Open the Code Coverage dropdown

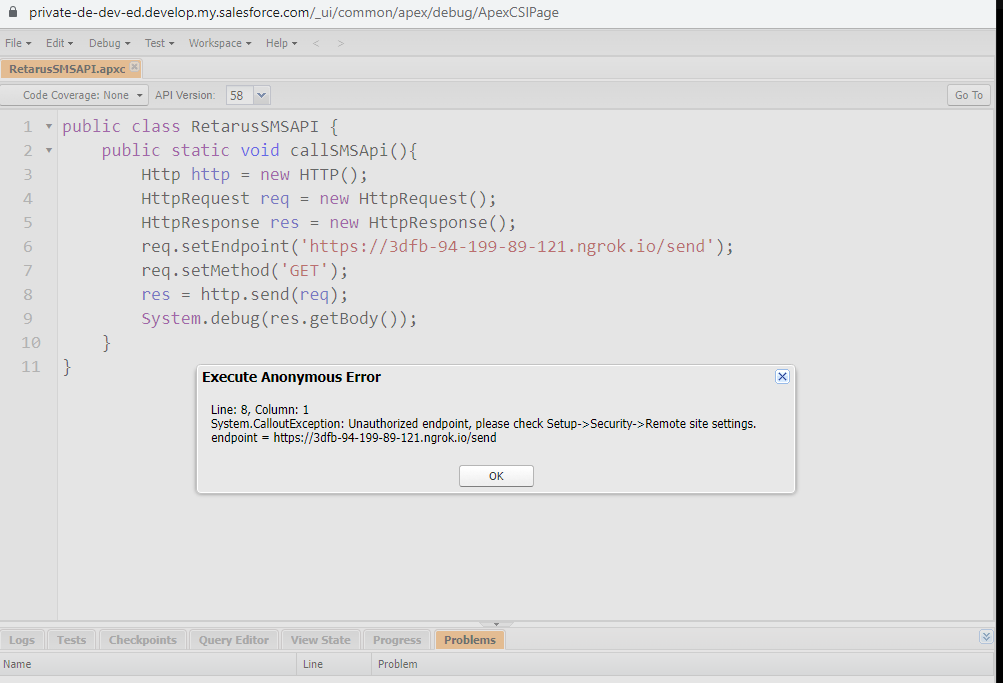click(x=76, y=95)
